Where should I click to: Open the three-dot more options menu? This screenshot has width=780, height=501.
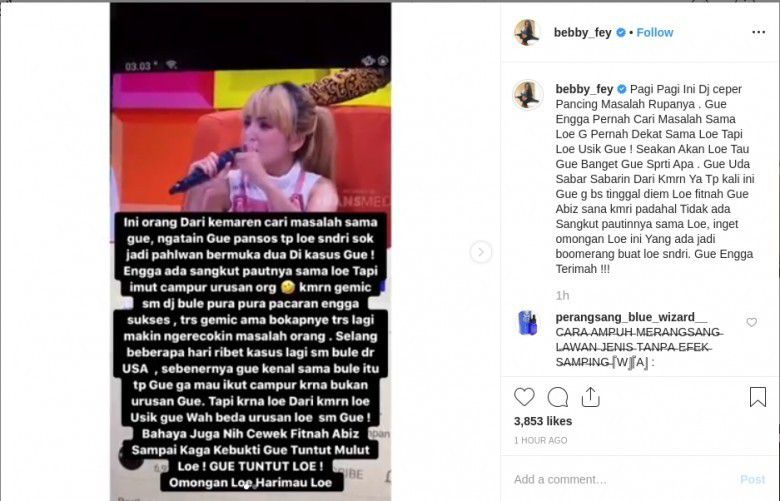click(759, 32)
